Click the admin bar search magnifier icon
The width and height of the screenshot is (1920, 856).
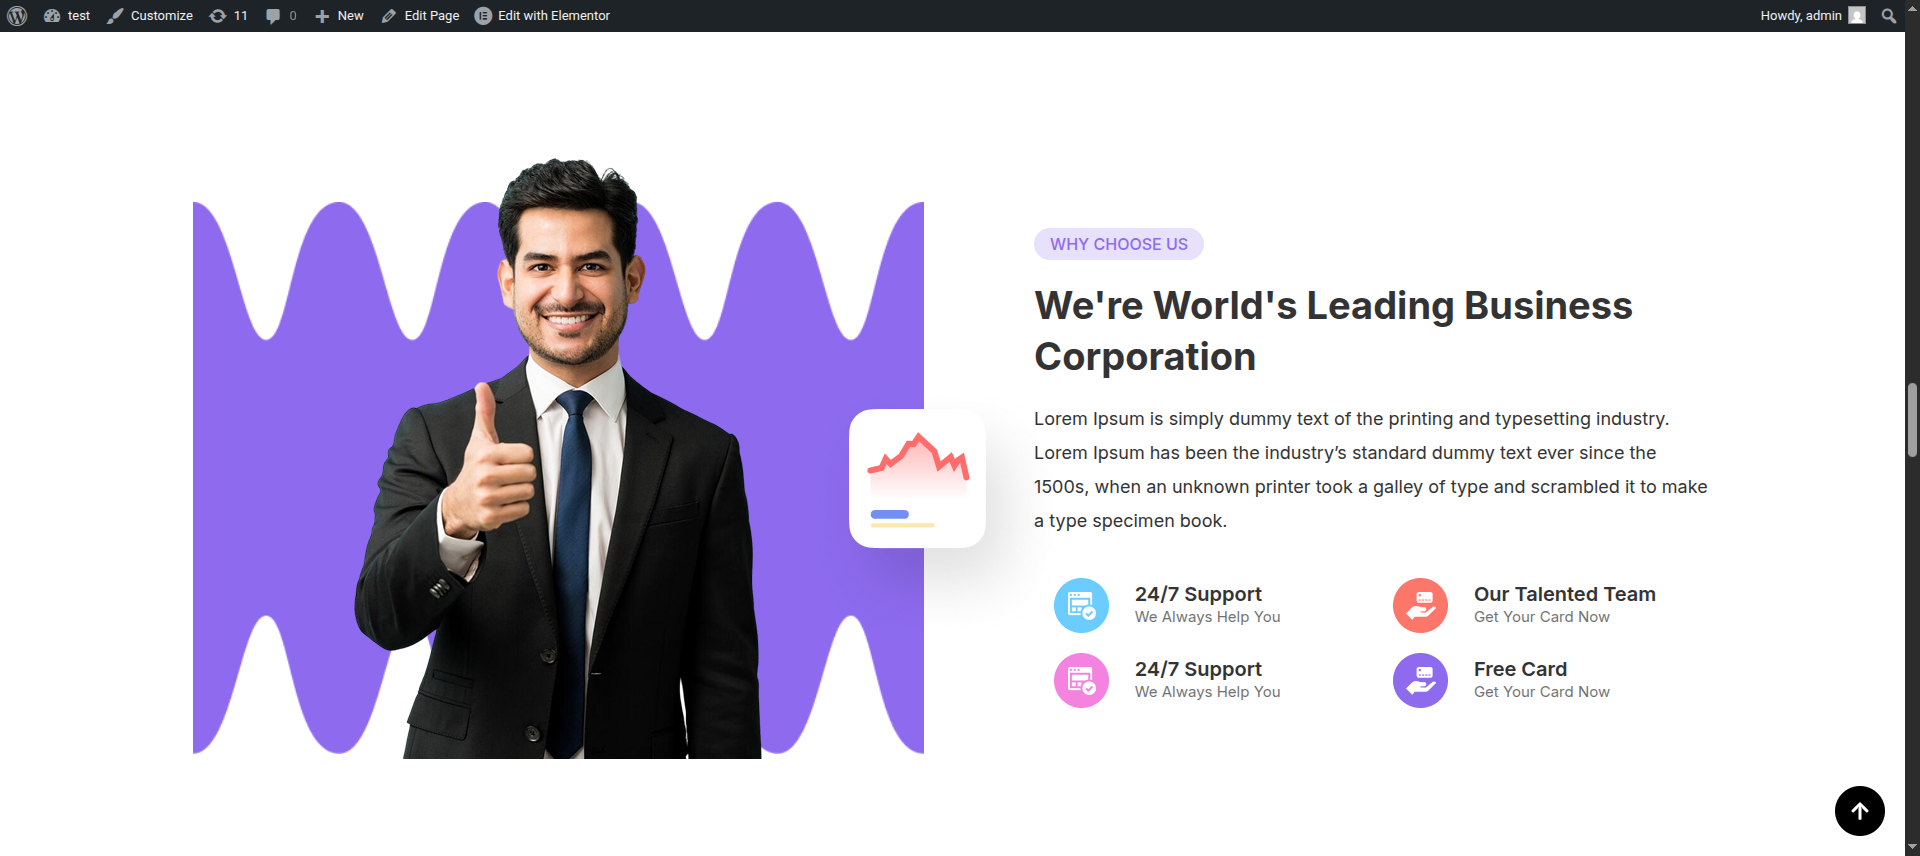click(1888, 16)
